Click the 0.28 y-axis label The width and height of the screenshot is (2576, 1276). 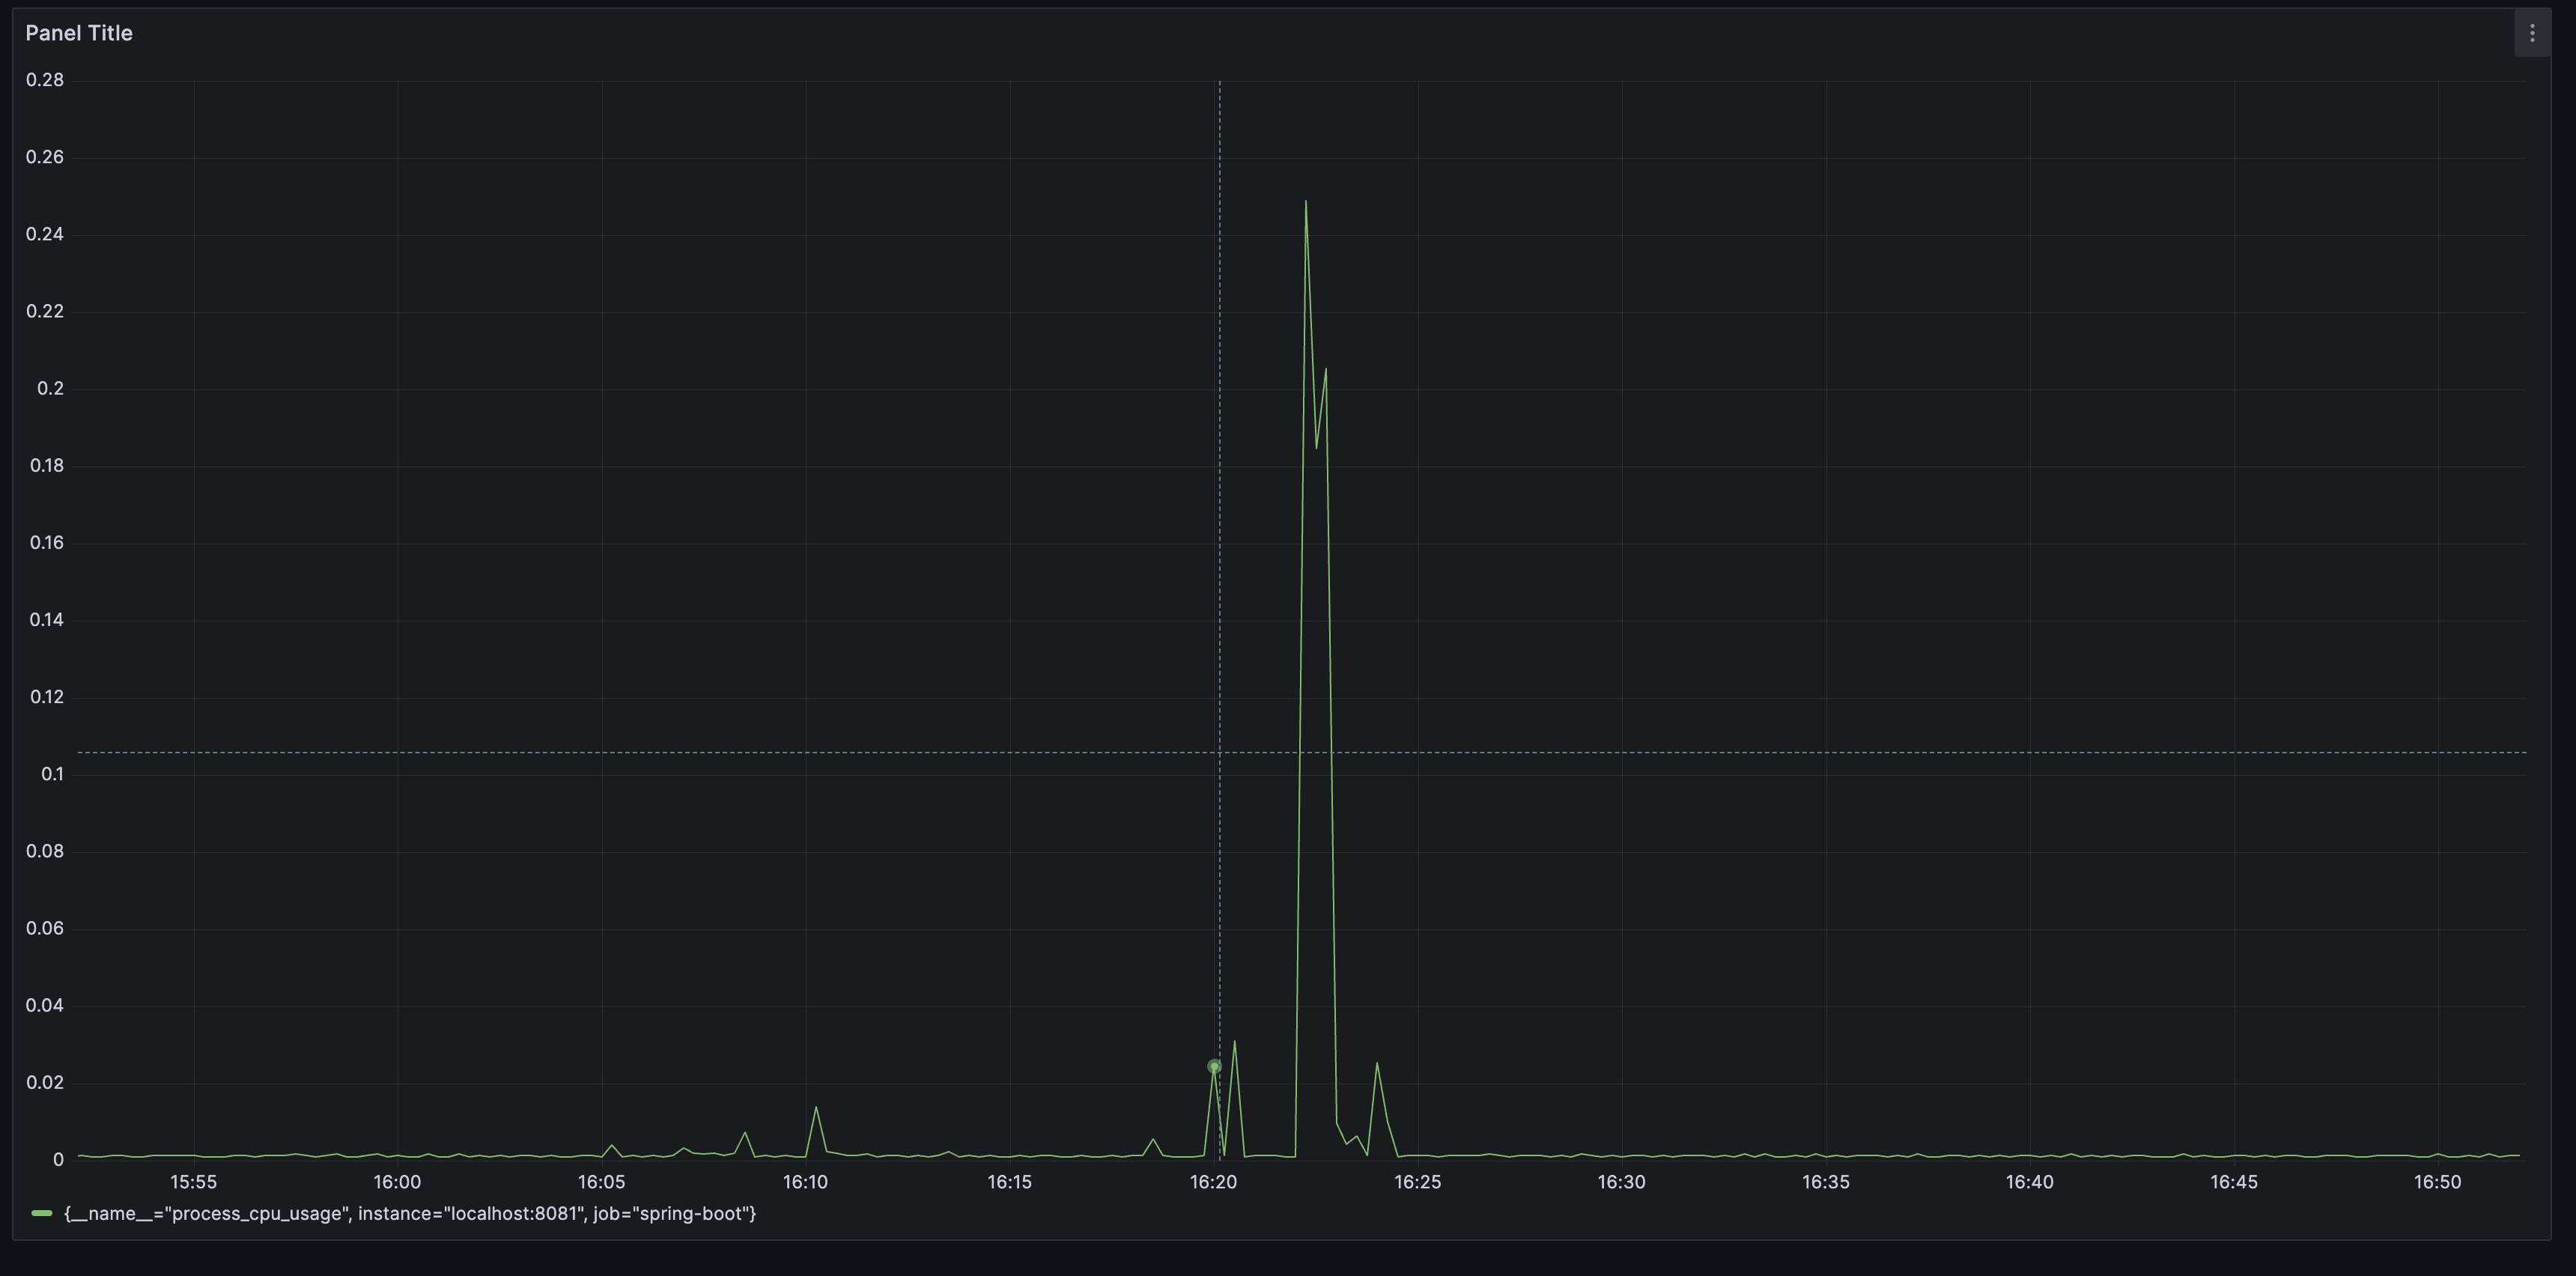click(x=45, y=80)
